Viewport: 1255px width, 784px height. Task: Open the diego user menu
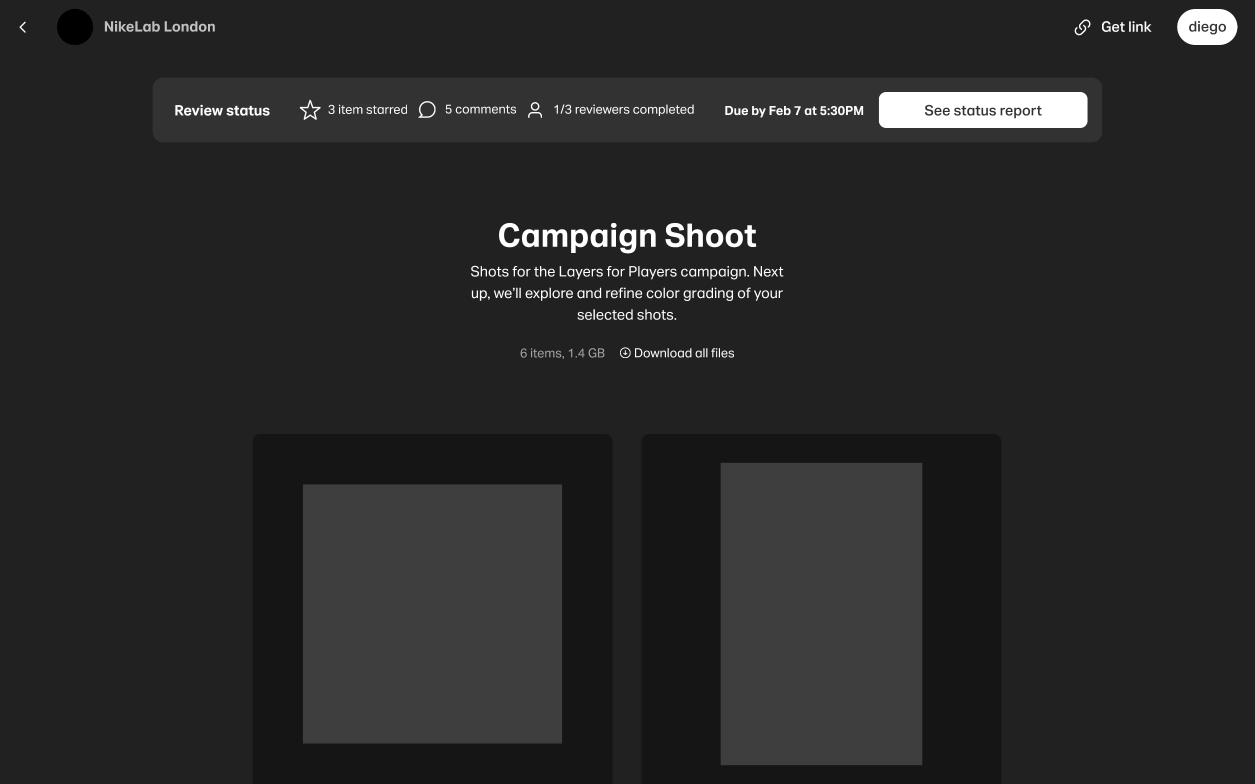[1207, 27]
